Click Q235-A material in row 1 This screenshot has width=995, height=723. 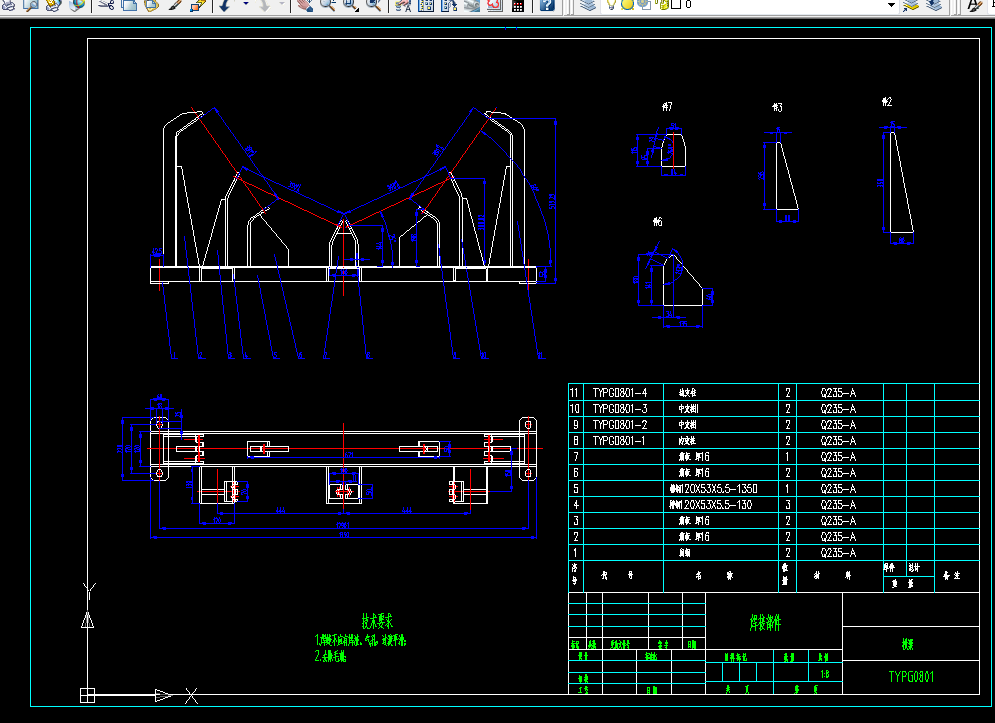[x=838, y=552]
